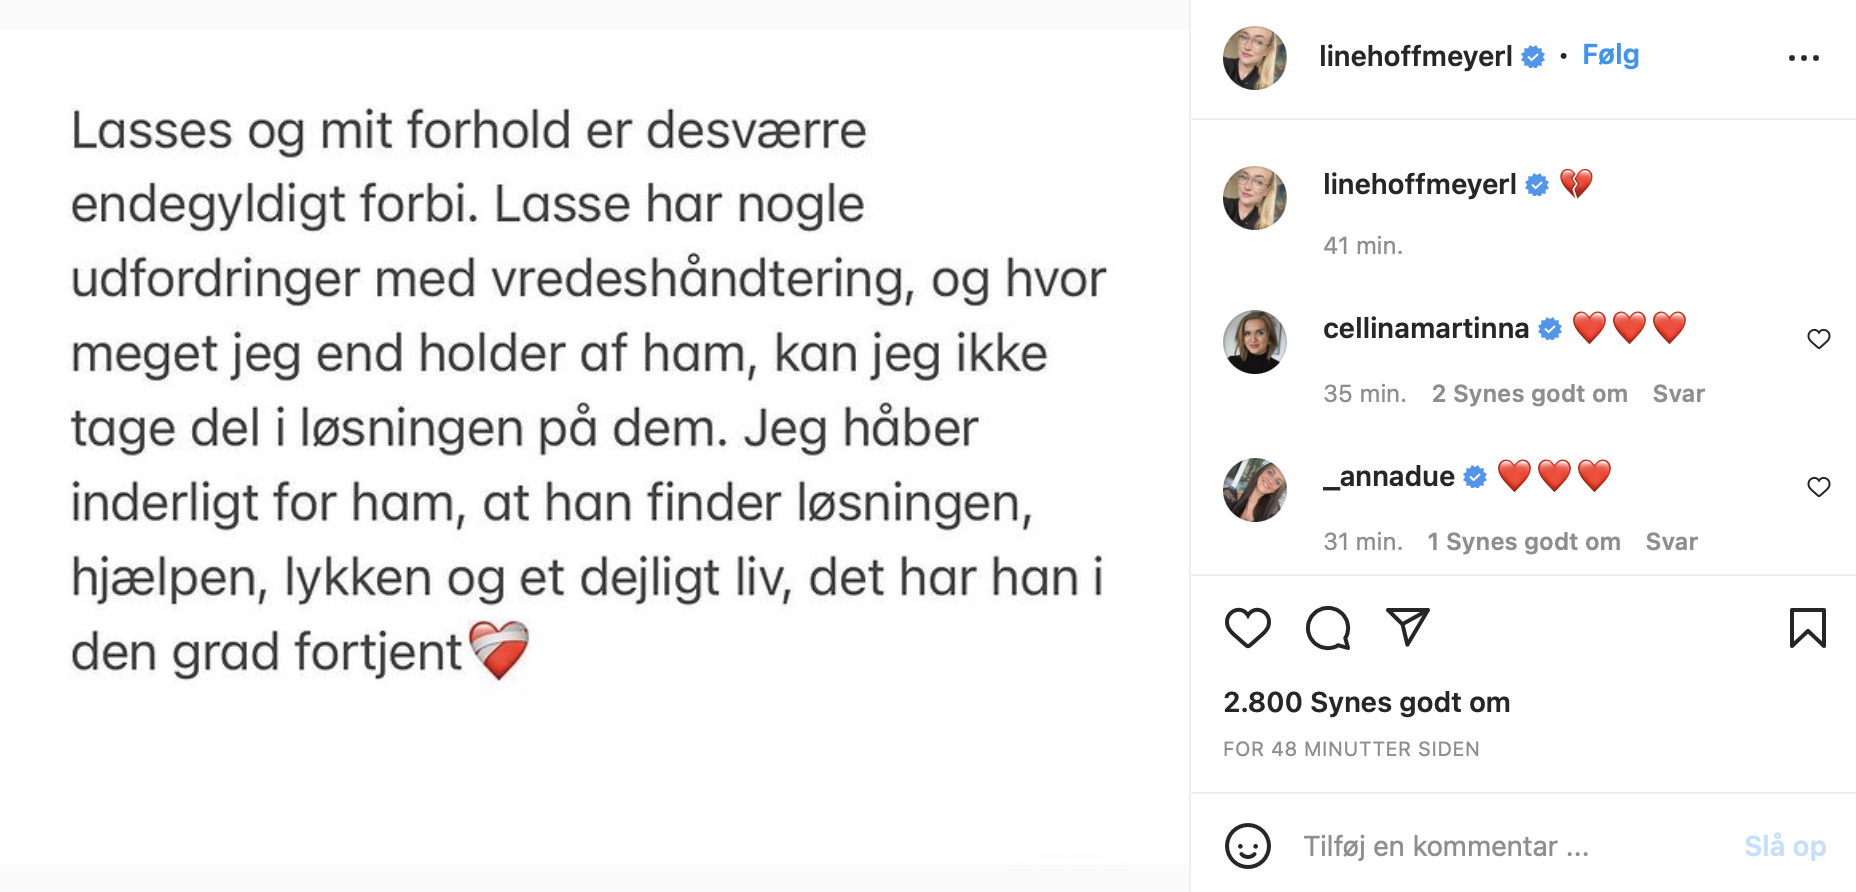The height and width of the screenshot is (892, 1856).
Task: Like _annadue's comment
Action: coord(1818,487)
